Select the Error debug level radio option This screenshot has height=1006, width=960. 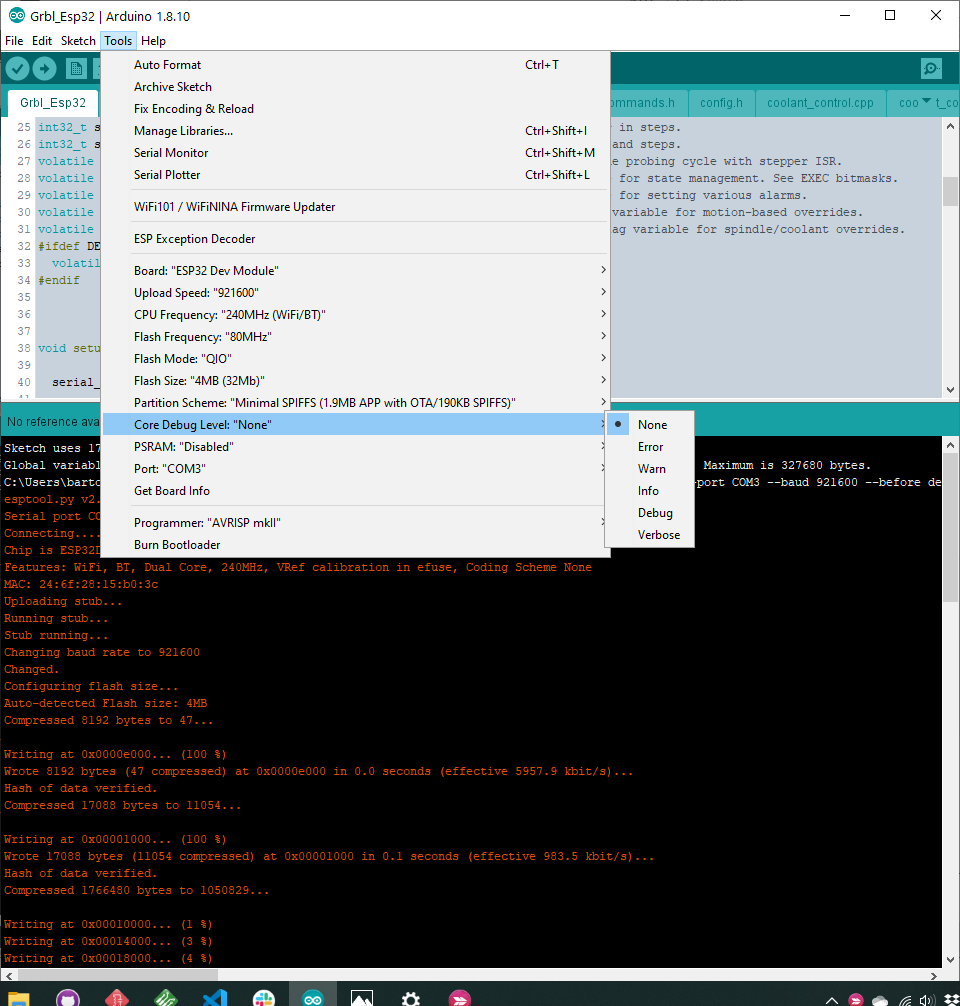(651, 446)
